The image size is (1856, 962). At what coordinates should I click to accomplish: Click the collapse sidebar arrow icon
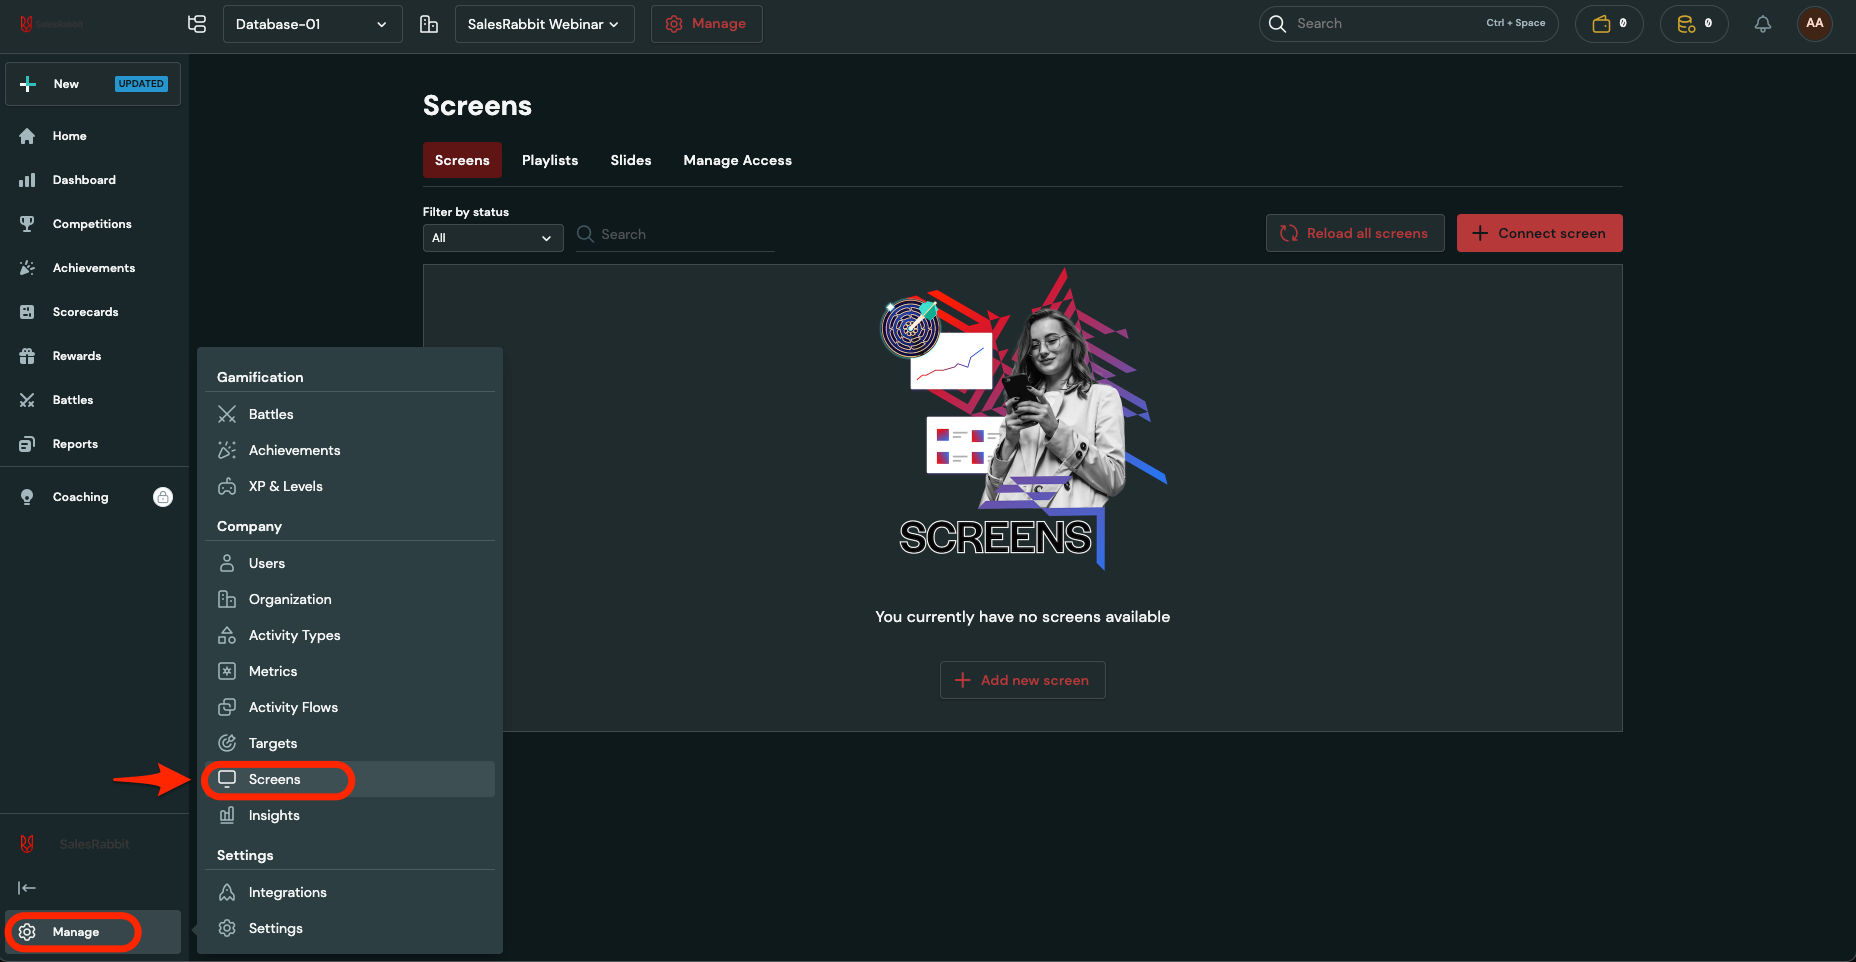click(x=27, y=888)
